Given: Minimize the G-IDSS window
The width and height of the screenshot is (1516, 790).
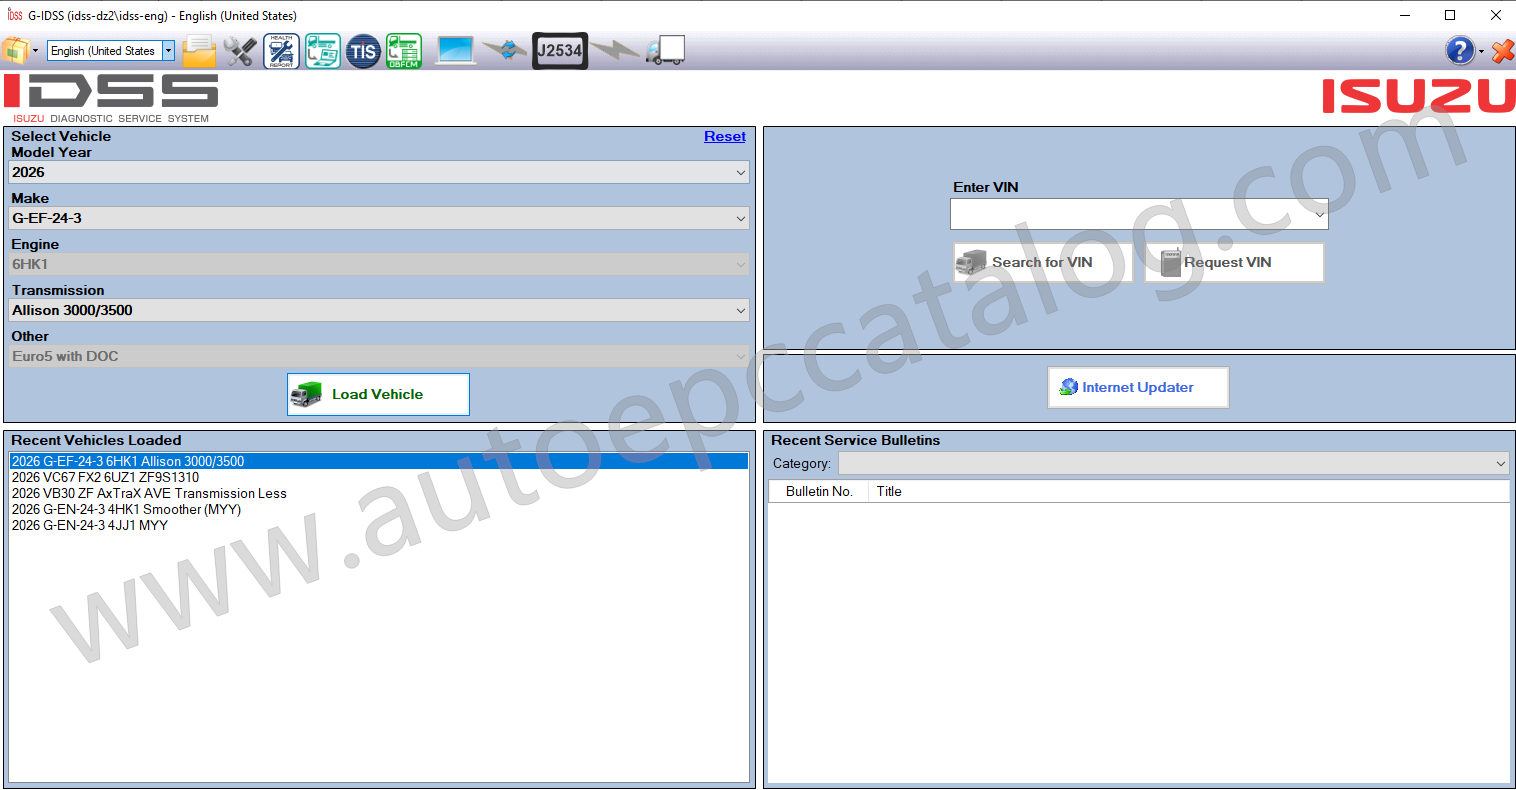Looking at the screenshot, I should click(x=1405, y=15).
